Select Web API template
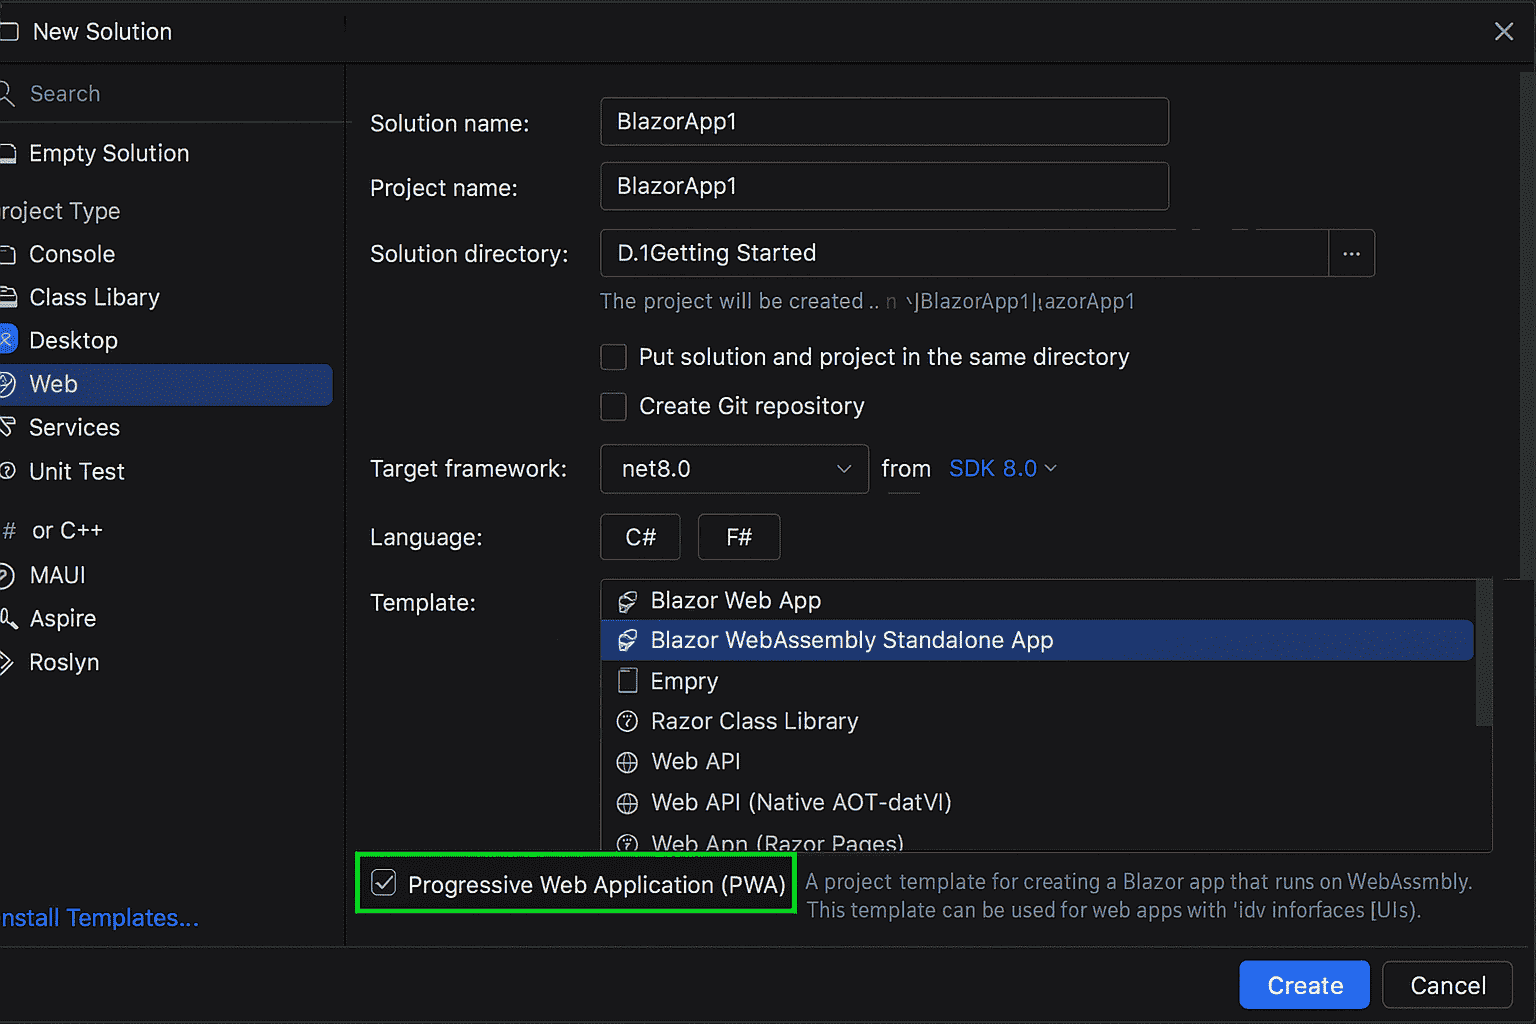 1038,761
